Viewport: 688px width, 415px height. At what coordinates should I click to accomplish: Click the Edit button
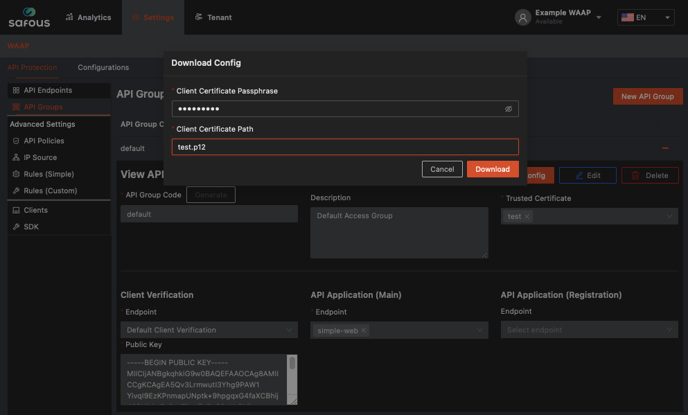[588, 175]
